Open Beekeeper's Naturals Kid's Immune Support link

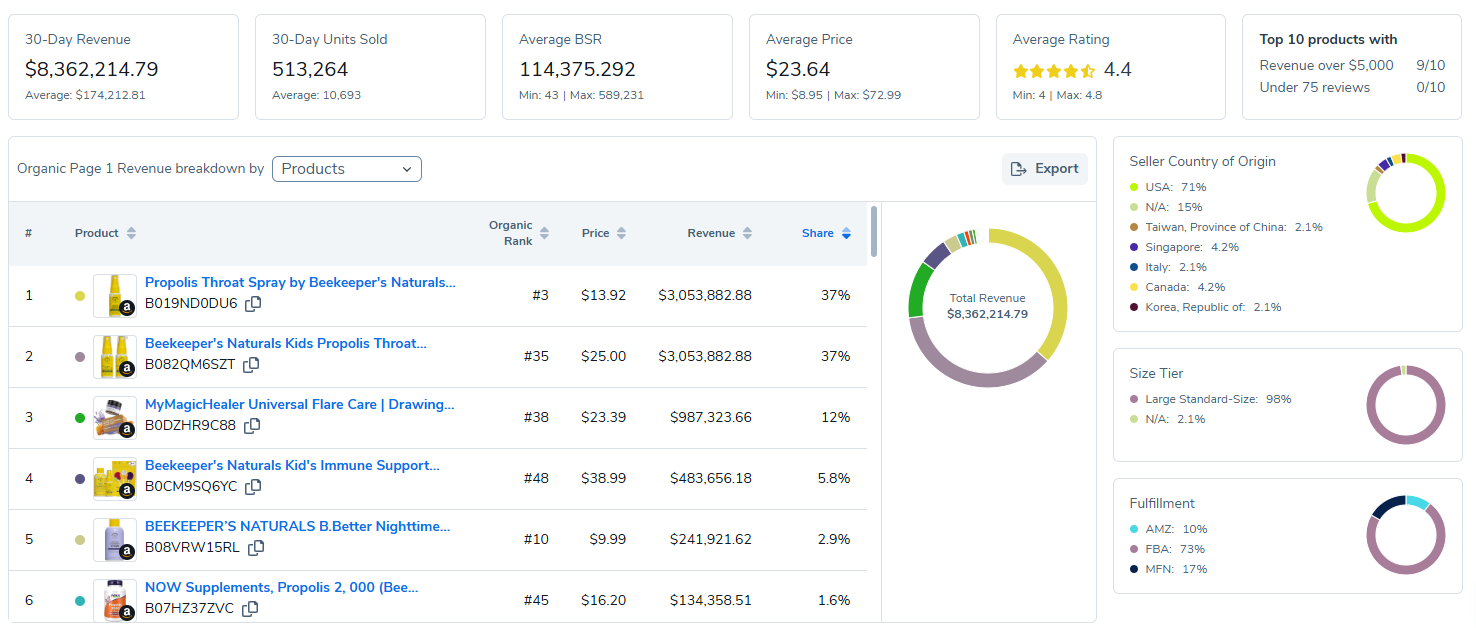click(x=292, y=466)
